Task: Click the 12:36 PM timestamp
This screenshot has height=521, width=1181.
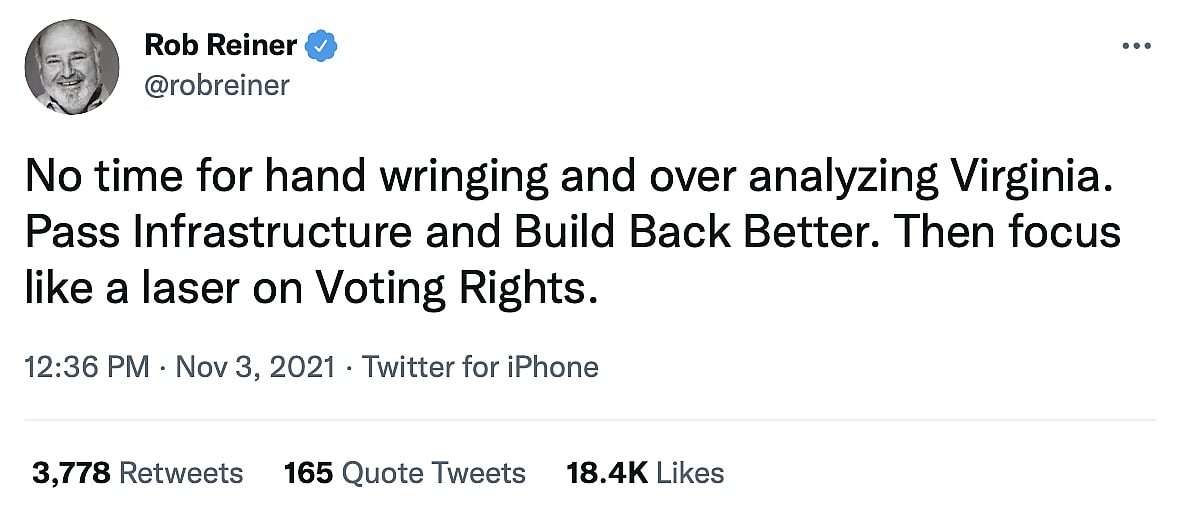Action: (86, 367)
